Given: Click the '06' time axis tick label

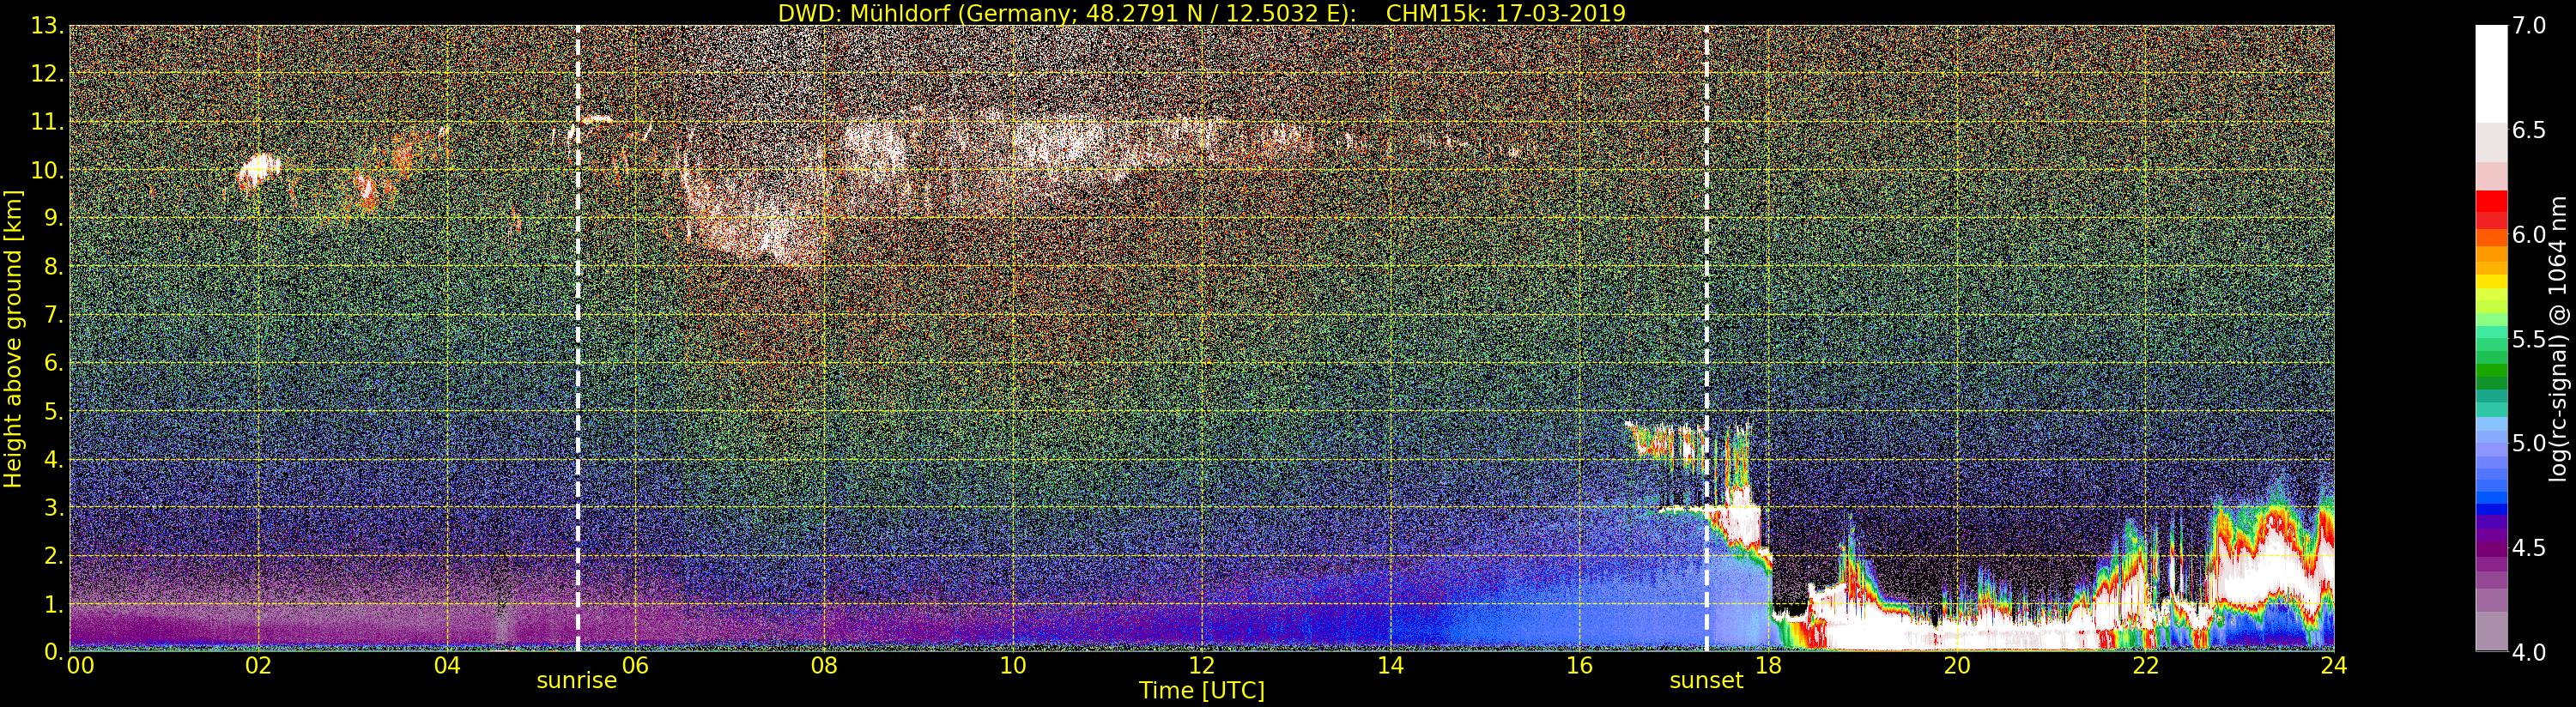Looking at the screenshot, I should click(635, 665).
